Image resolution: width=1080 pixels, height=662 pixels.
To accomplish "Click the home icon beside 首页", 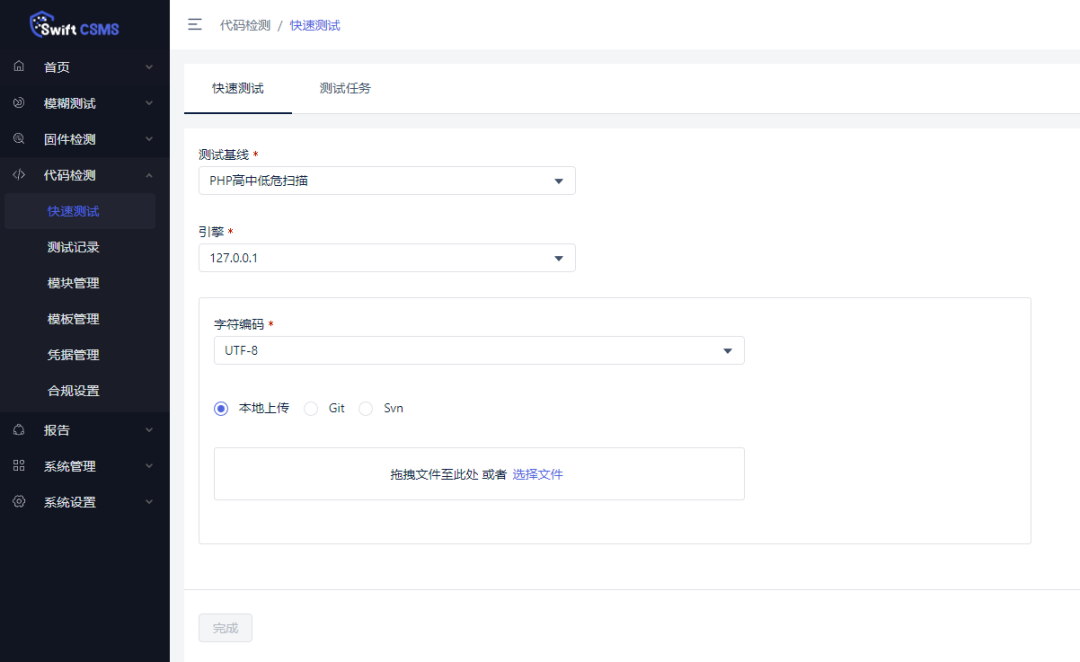I will tap(19, 67).
